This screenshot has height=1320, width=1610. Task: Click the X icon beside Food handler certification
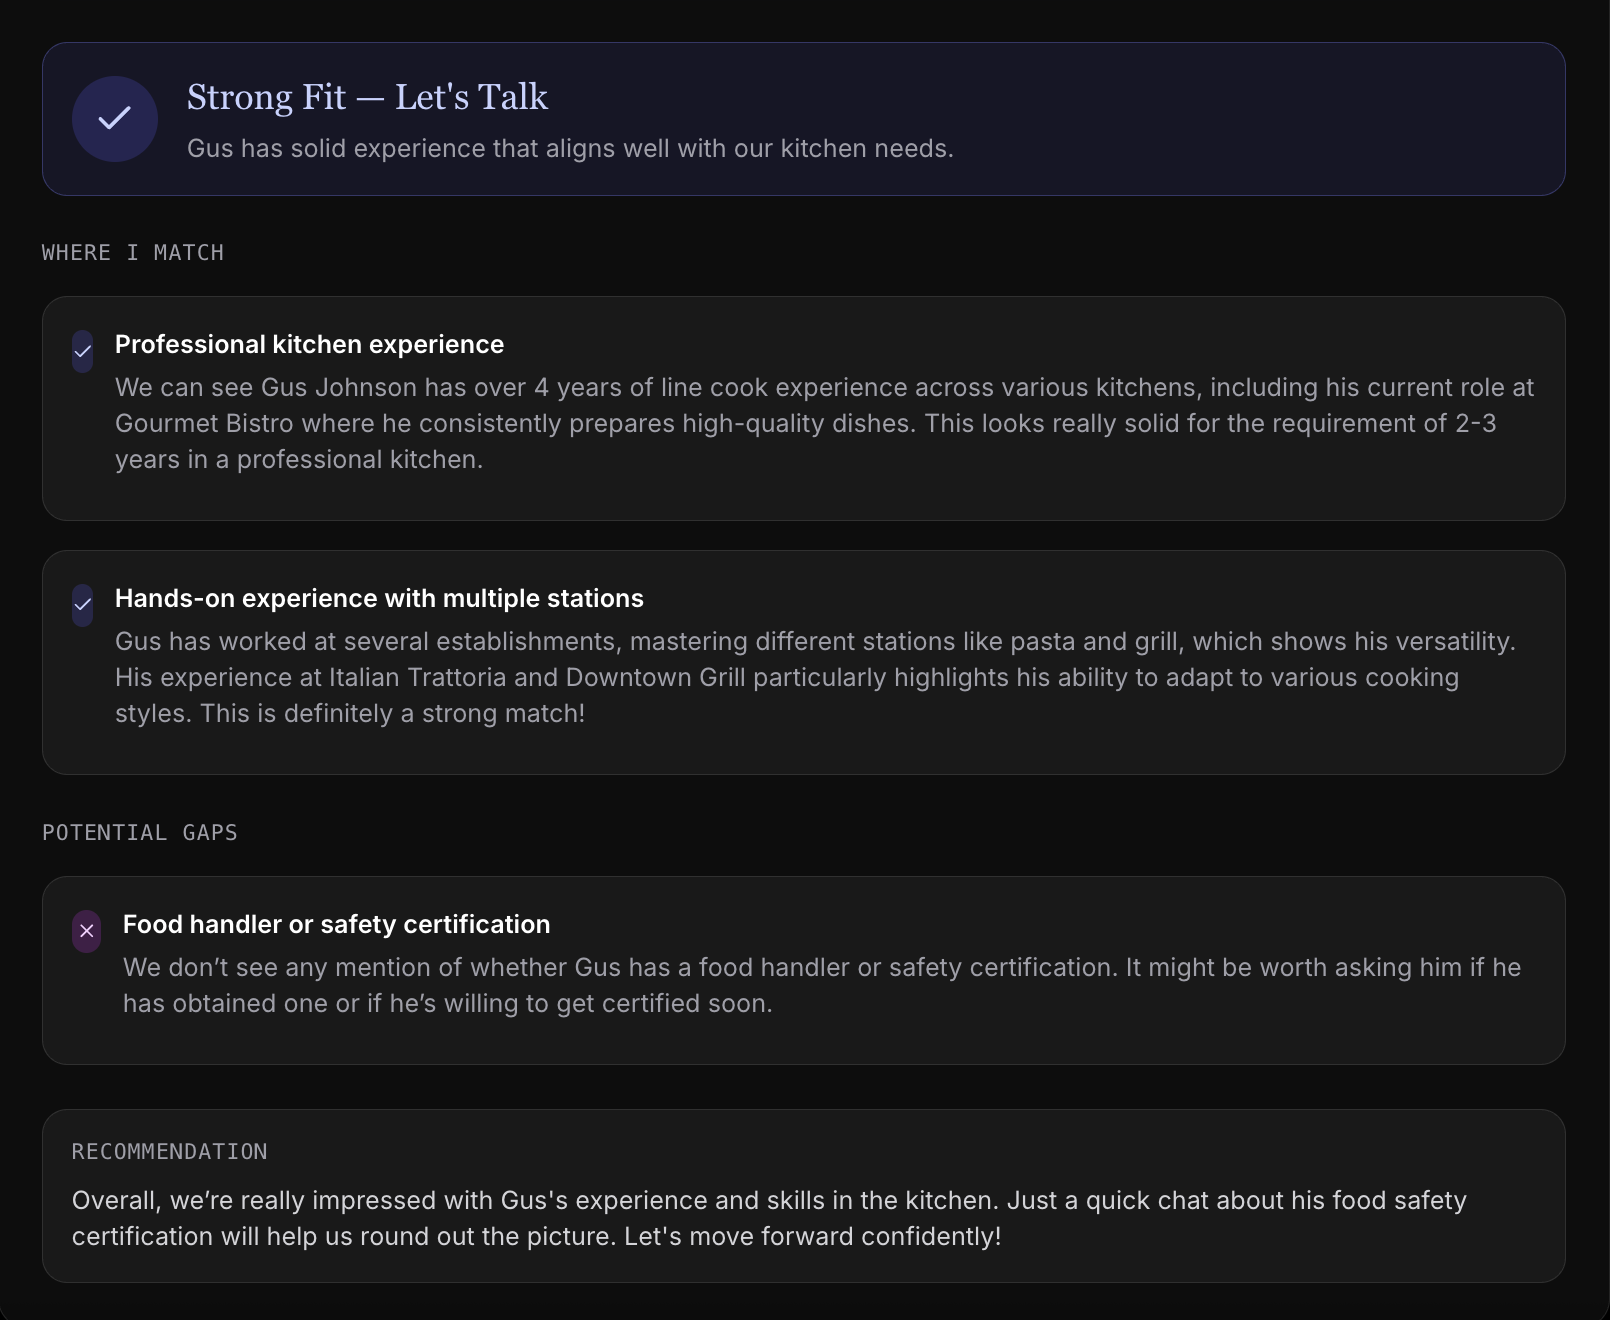tap(87, 931)
